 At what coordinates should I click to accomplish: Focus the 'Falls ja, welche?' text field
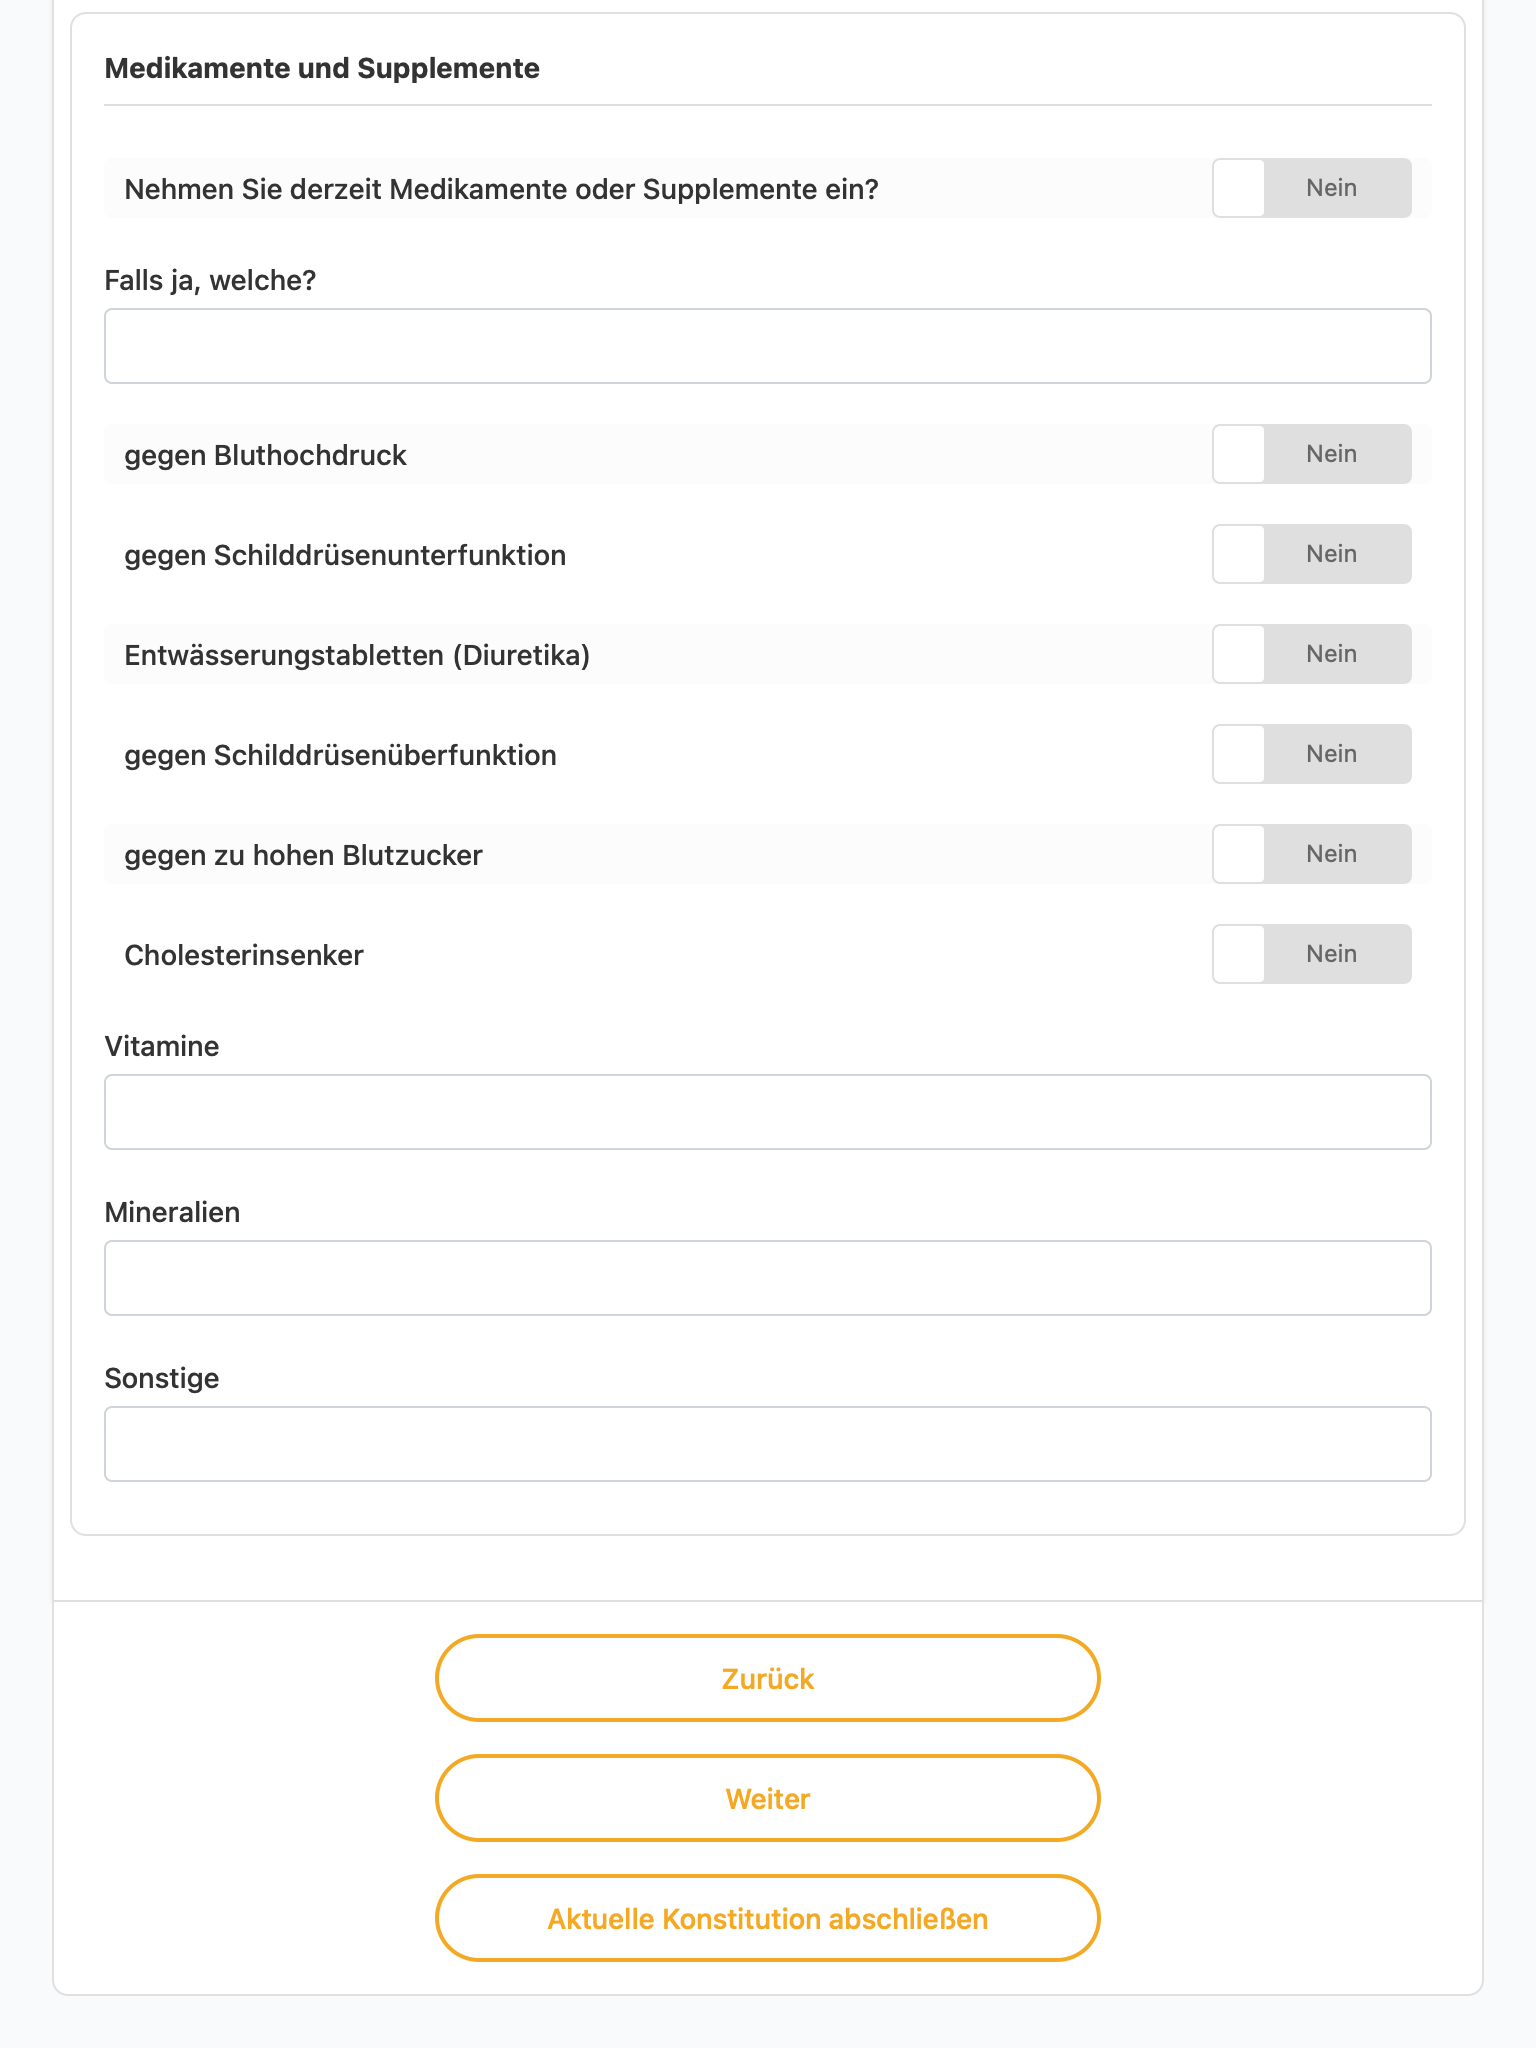[x=768, y=346]
